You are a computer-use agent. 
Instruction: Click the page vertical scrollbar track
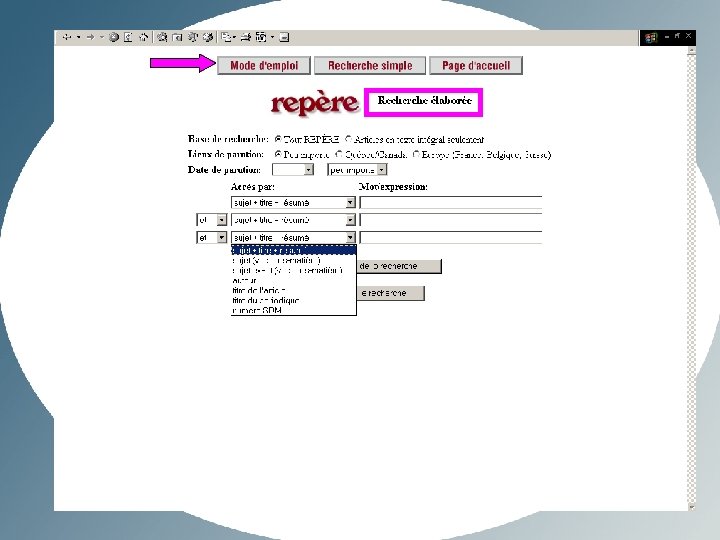[x=691, y=279]
